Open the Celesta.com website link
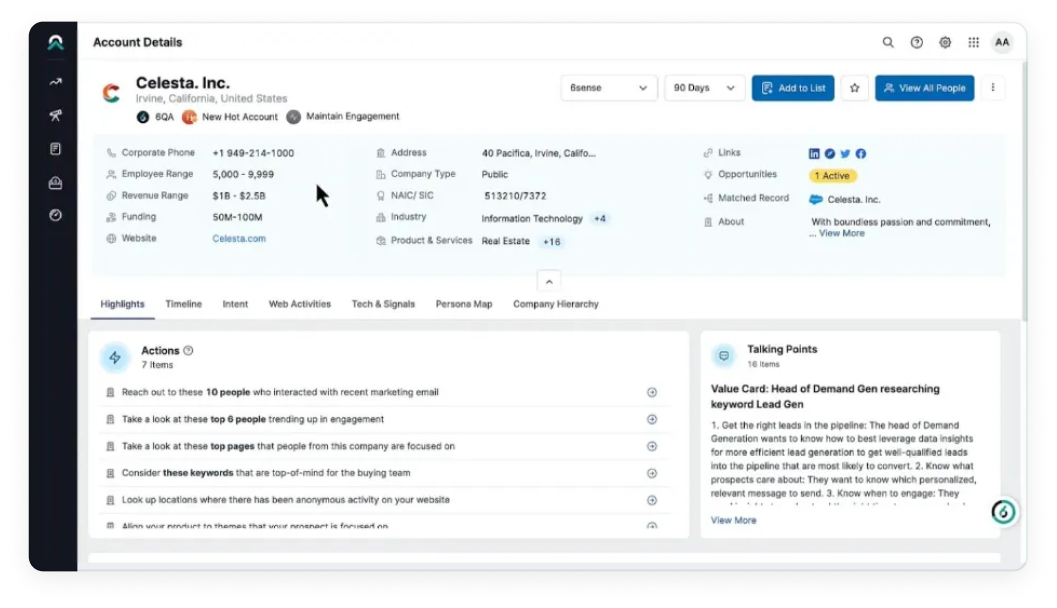Screen dimensions: 1057x608 [x=239, y=239]
